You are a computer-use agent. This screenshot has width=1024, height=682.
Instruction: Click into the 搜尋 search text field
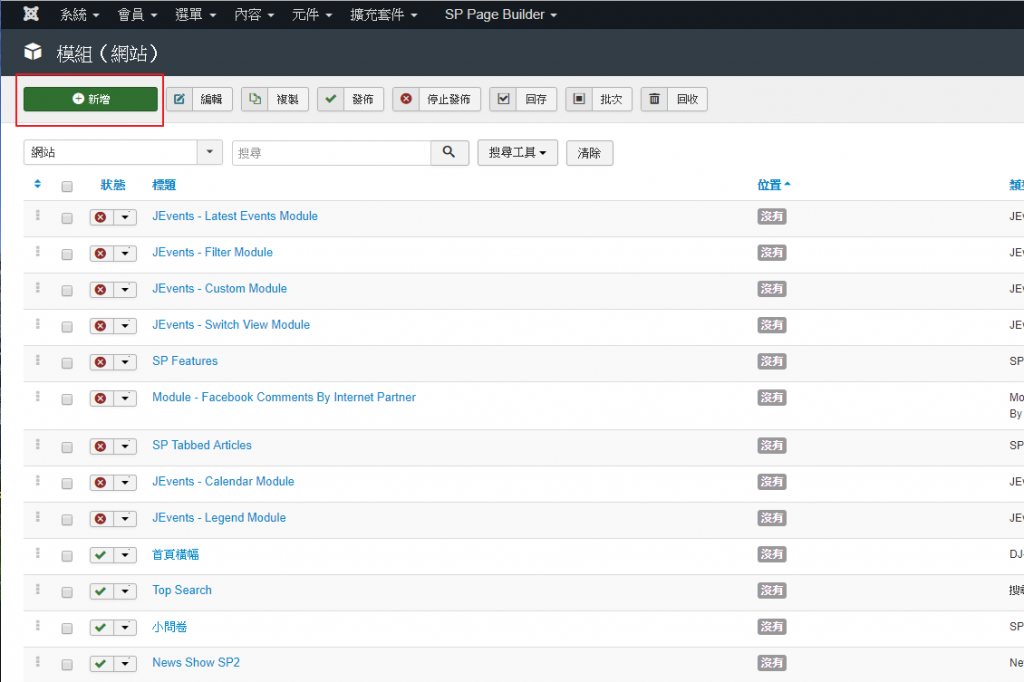click(x=331, y=153)
